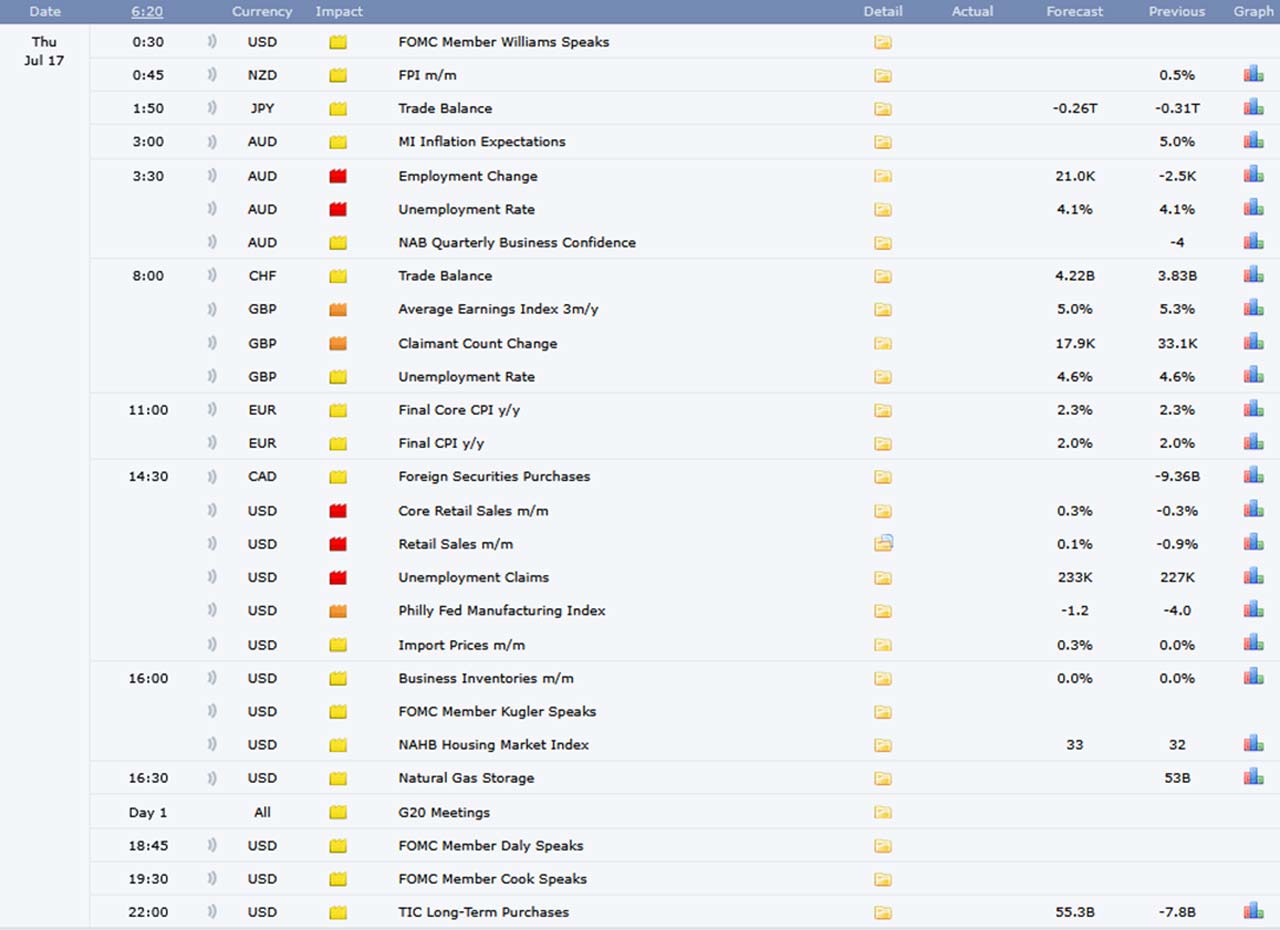Click the Thu Jul 17 date cell

(44, 51)
